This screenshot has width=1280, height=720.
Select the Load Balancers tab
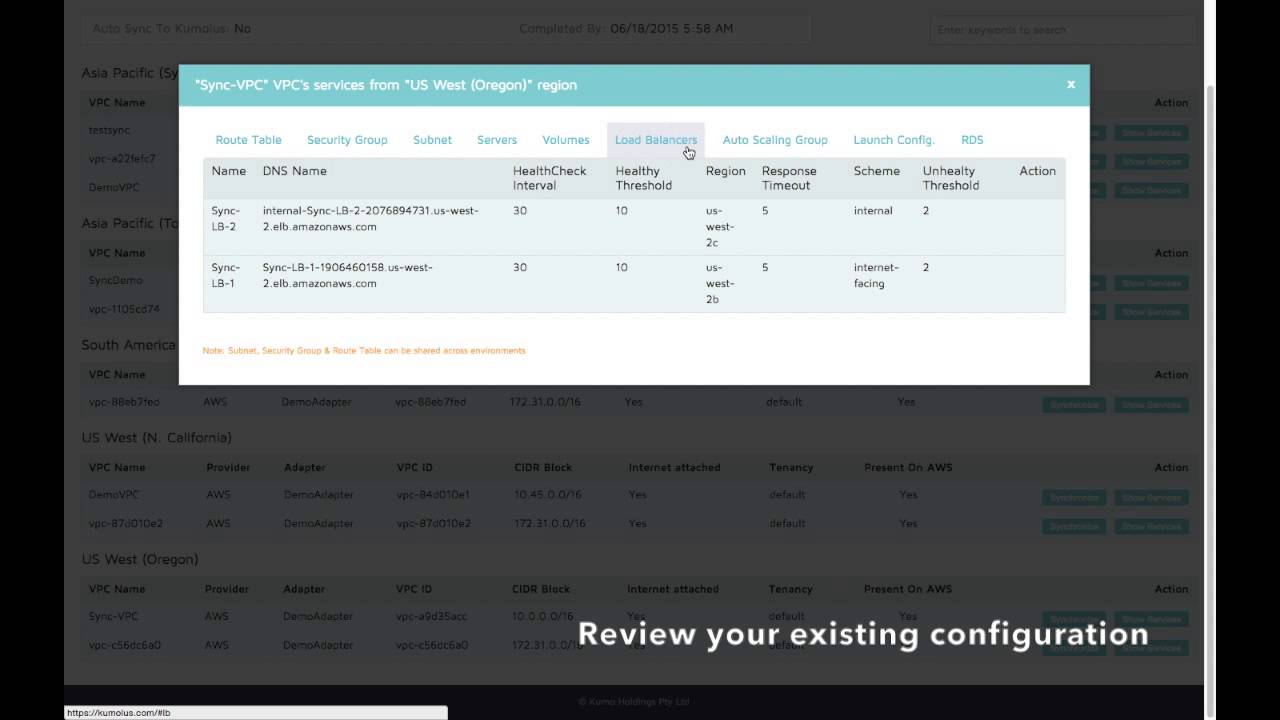pos(656,140)
